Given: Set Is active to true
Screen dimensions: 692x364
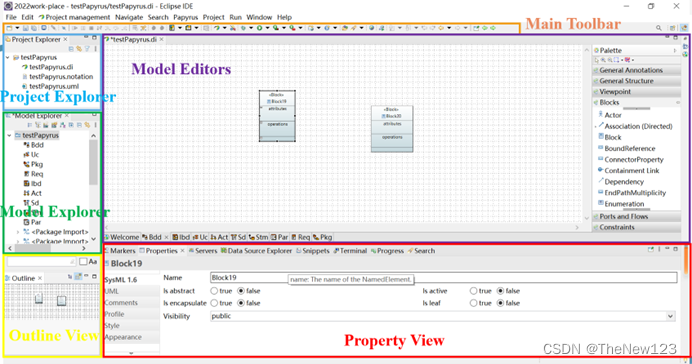Looking at the screenshot, I should pos(474,291).
